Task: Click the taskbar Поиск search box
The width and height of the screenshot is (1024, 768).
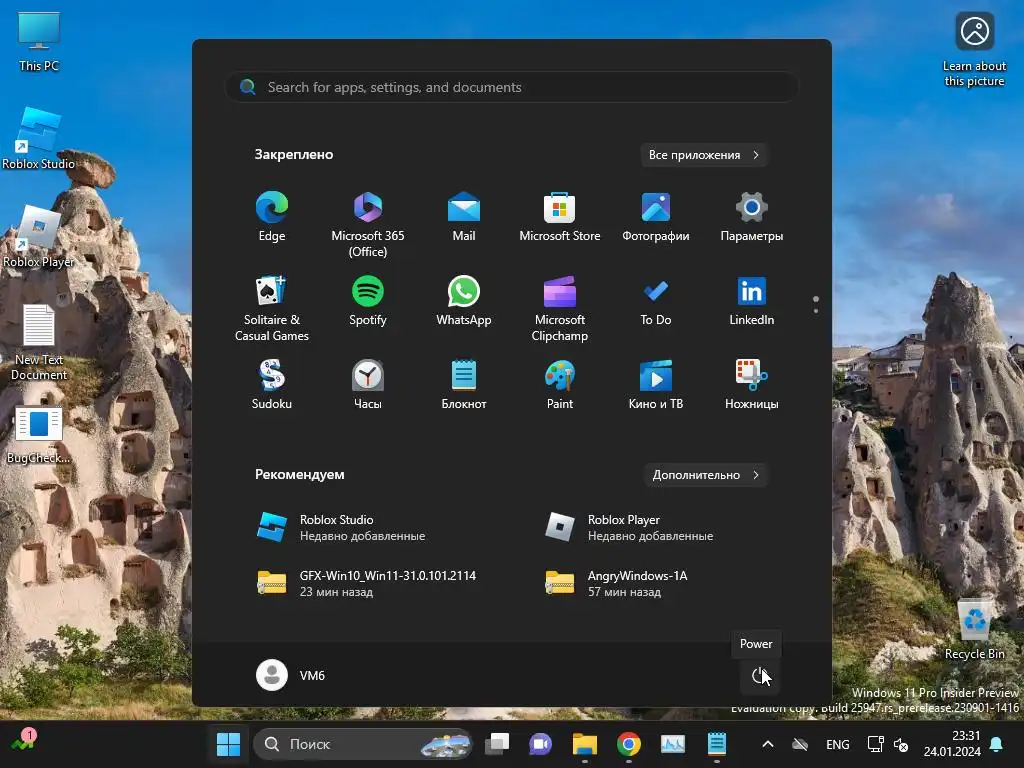Action: coord(362,744)
